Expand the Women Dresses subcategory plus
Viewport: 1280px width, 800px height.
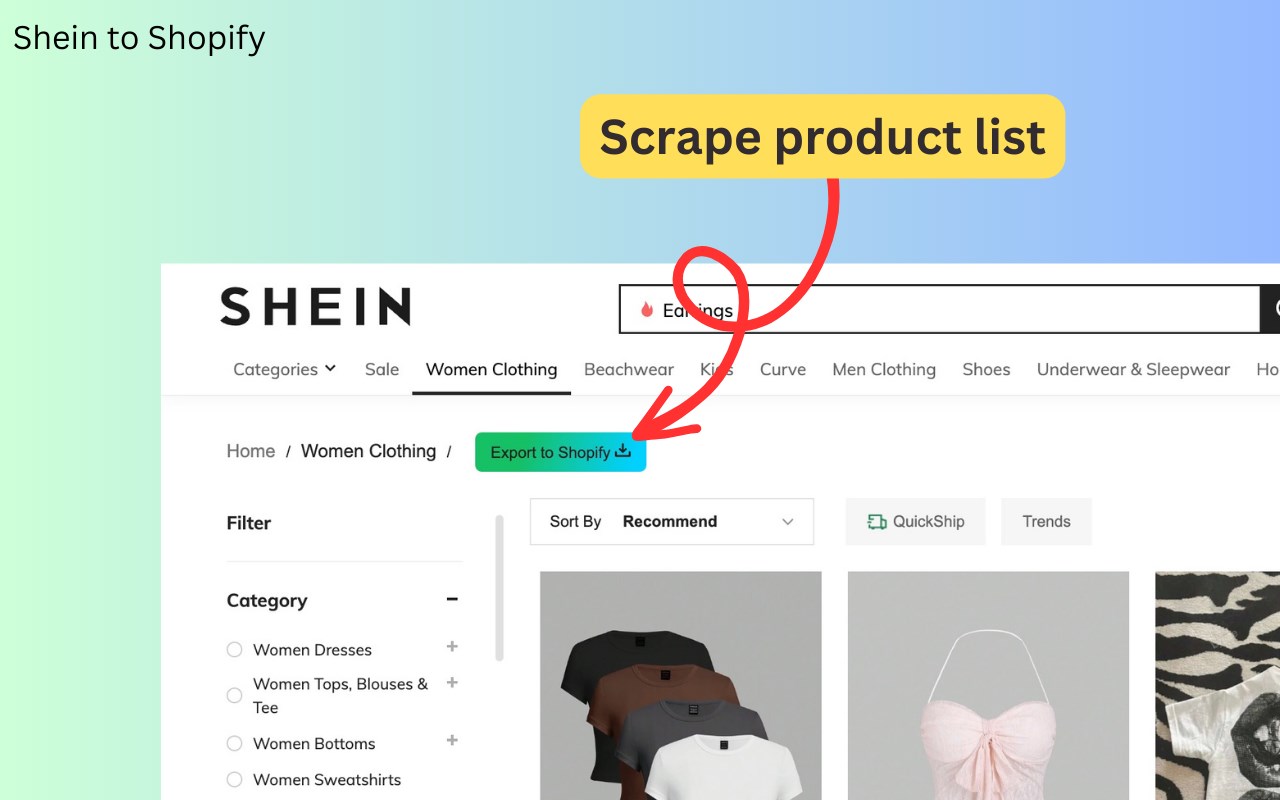(x=452, y=647)
